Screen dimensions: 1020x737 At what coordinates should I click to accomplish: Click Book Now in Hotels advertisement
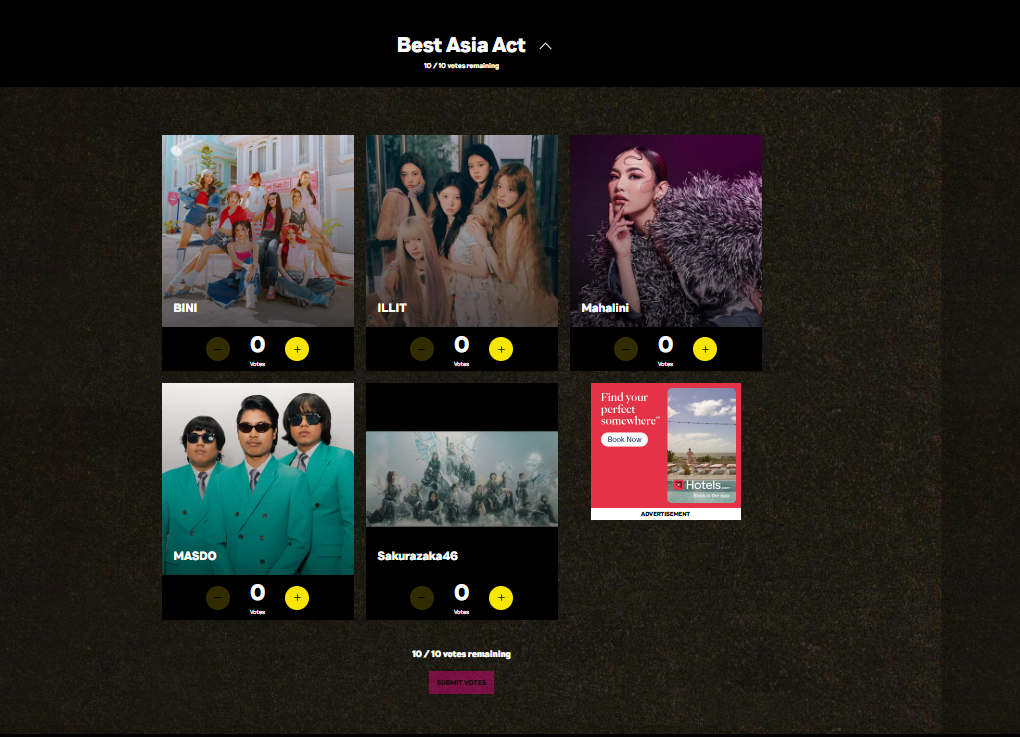(x=624, y=440)
